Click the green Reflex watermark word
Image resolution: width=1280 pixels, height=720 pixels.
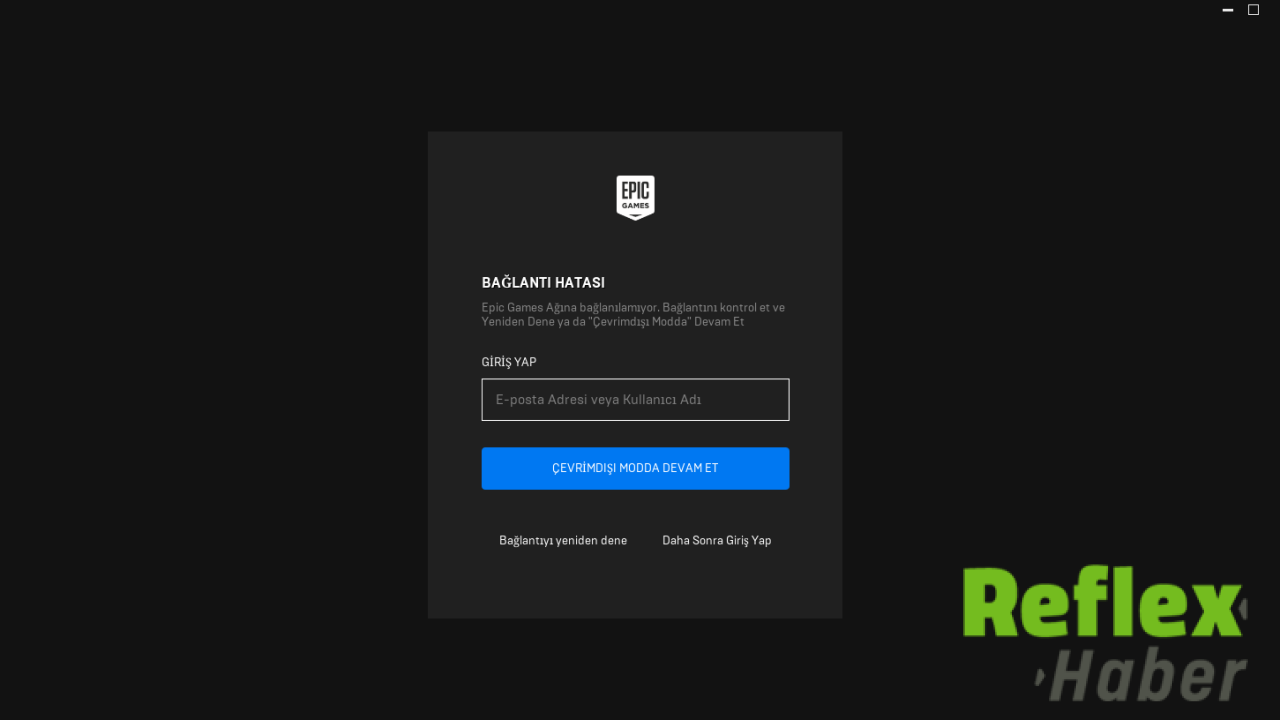(1100, 602)
